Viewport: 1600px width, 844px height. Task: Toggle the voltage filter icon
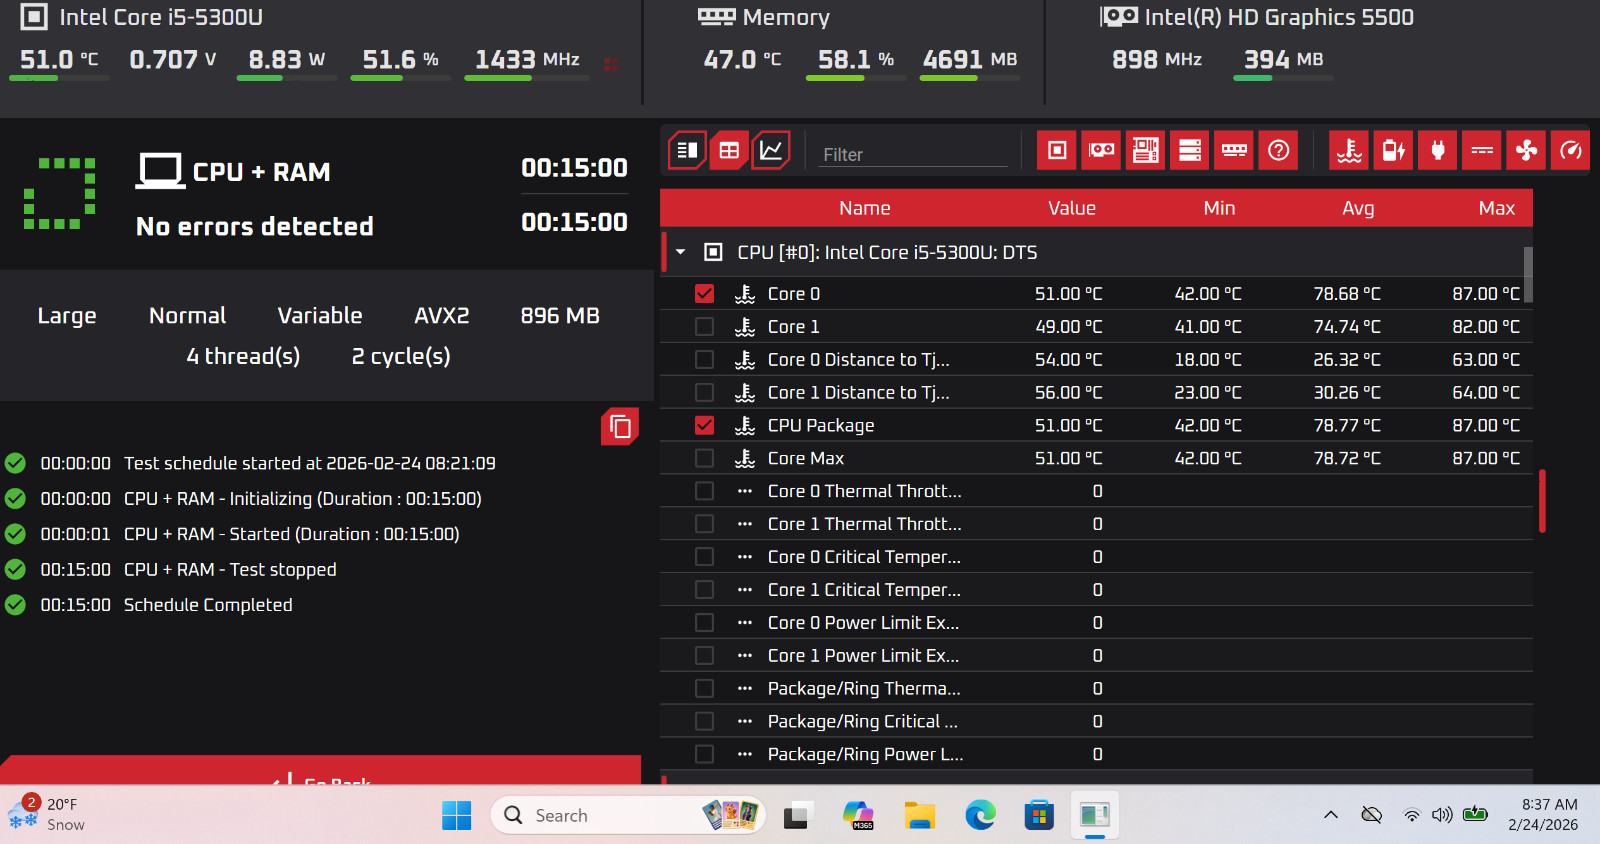pos(1482,150)
